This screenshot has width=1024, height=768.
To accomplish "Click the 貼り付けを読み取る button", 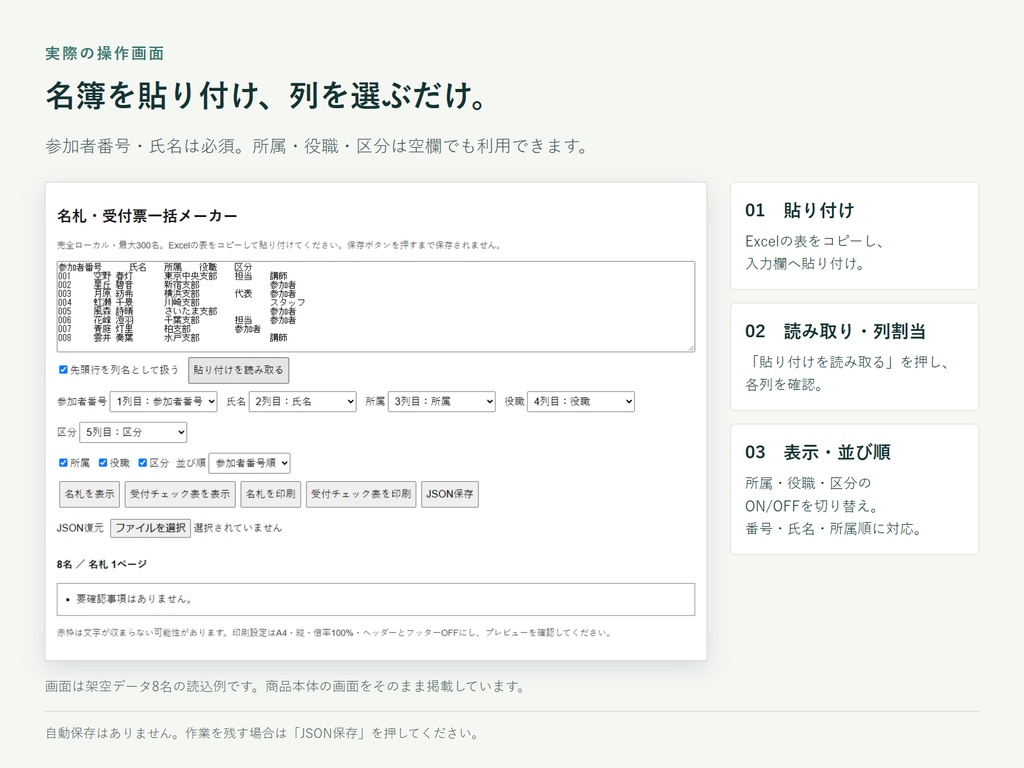I will click(x=238, y=370).
